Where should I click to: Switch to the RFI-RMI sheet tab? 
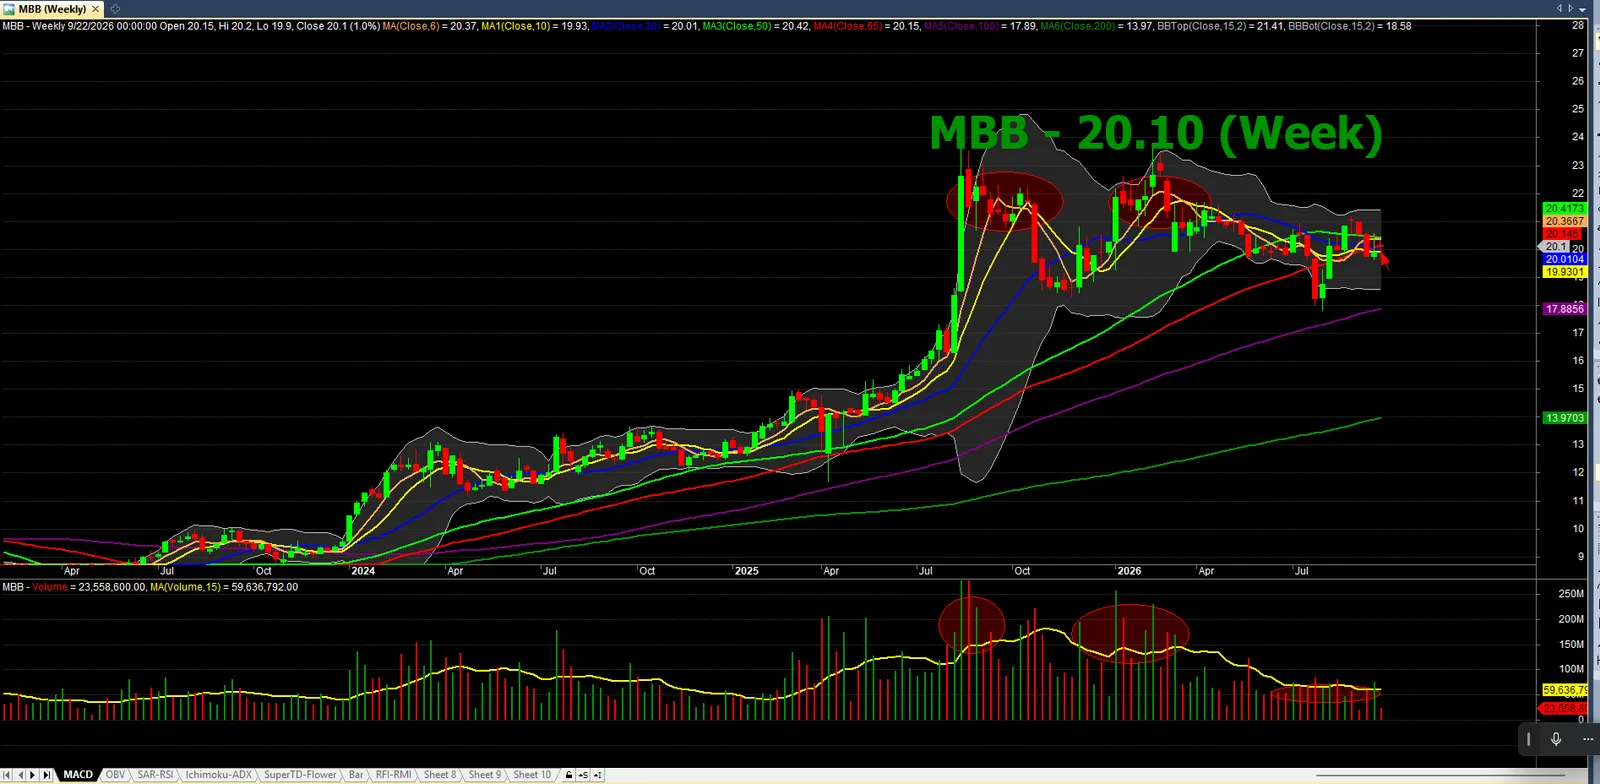394,775
